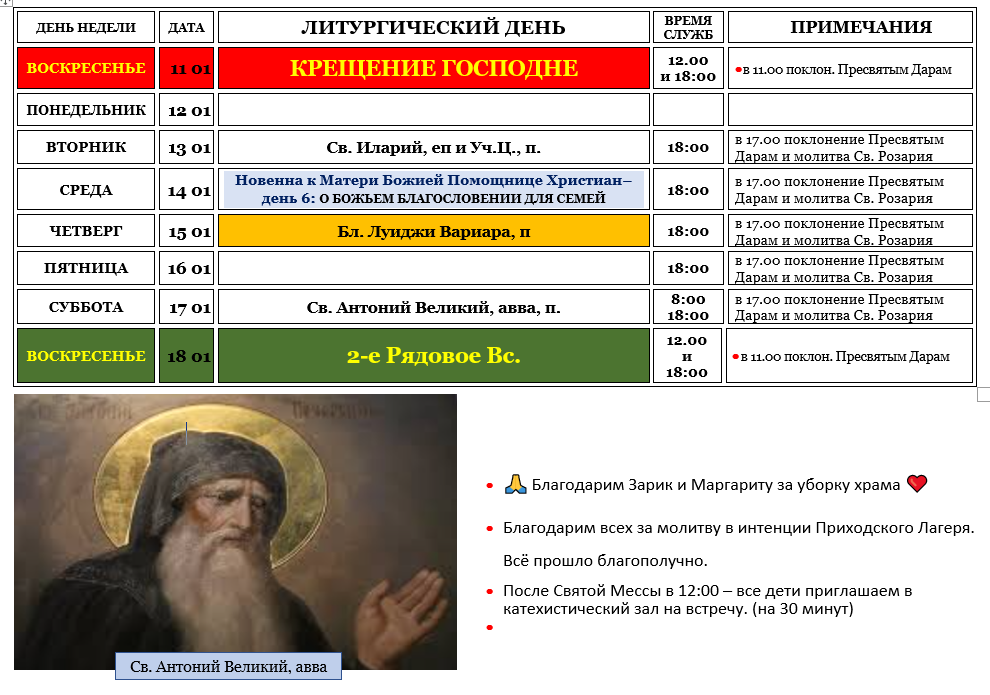Click the praying hands emoji
The image size is (990, 695).
[x=515, y=485]
